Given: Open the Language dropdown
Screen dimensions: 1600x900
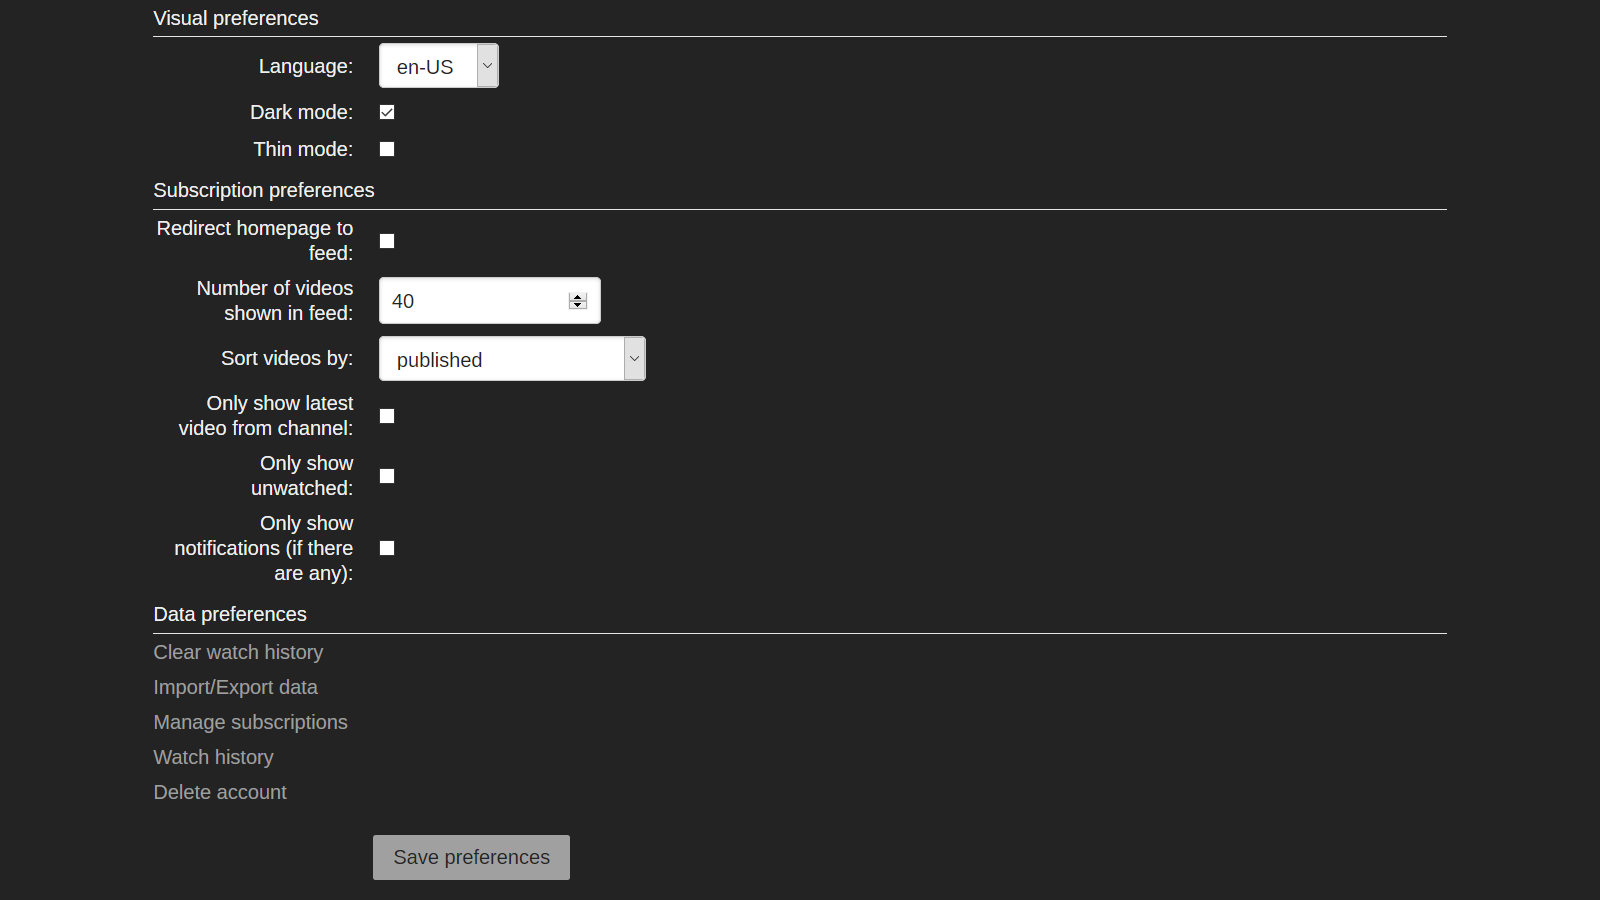Looking at the screenshot, I should click(x=438, y=66).
